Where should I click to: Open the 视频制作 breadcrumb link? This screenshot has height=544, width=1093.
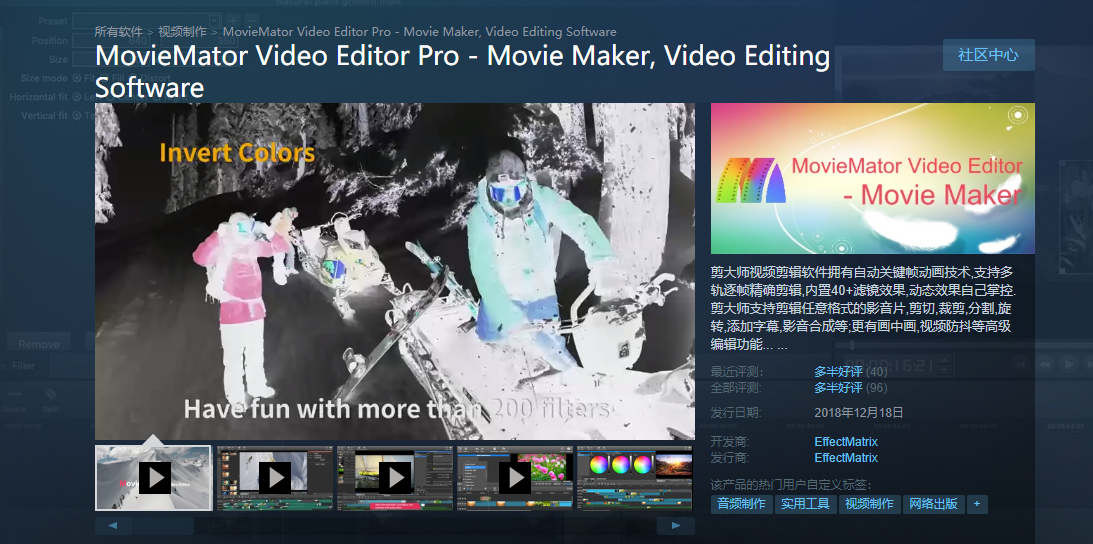point(182,32)
